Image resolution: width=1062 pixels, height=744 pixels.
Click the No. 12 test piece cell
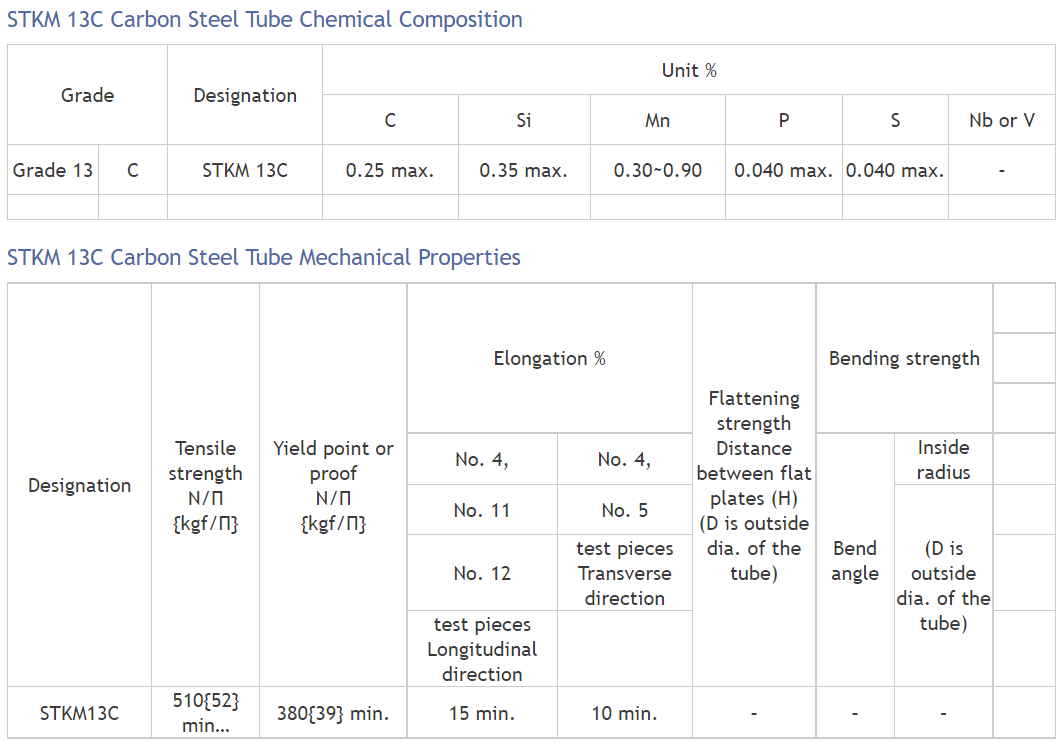[x=482, y=573]
